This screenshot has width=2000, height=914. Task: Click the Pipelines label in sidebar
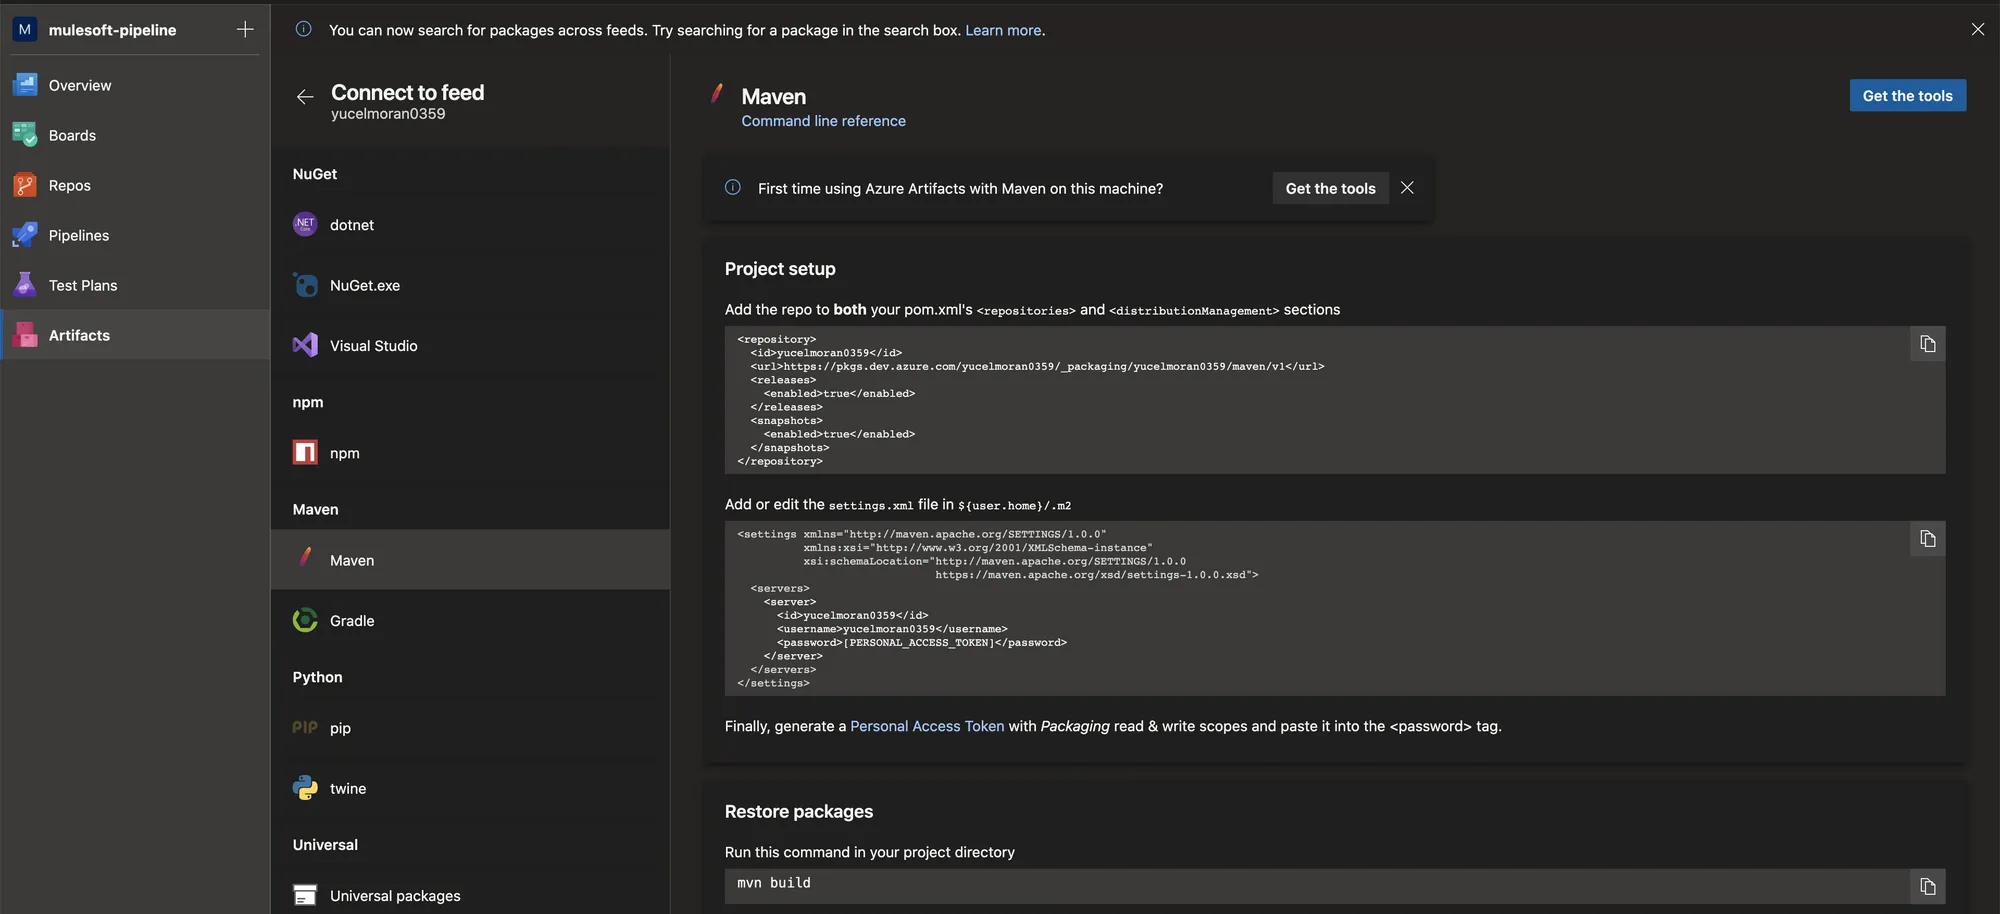click(x=79, y=235)
